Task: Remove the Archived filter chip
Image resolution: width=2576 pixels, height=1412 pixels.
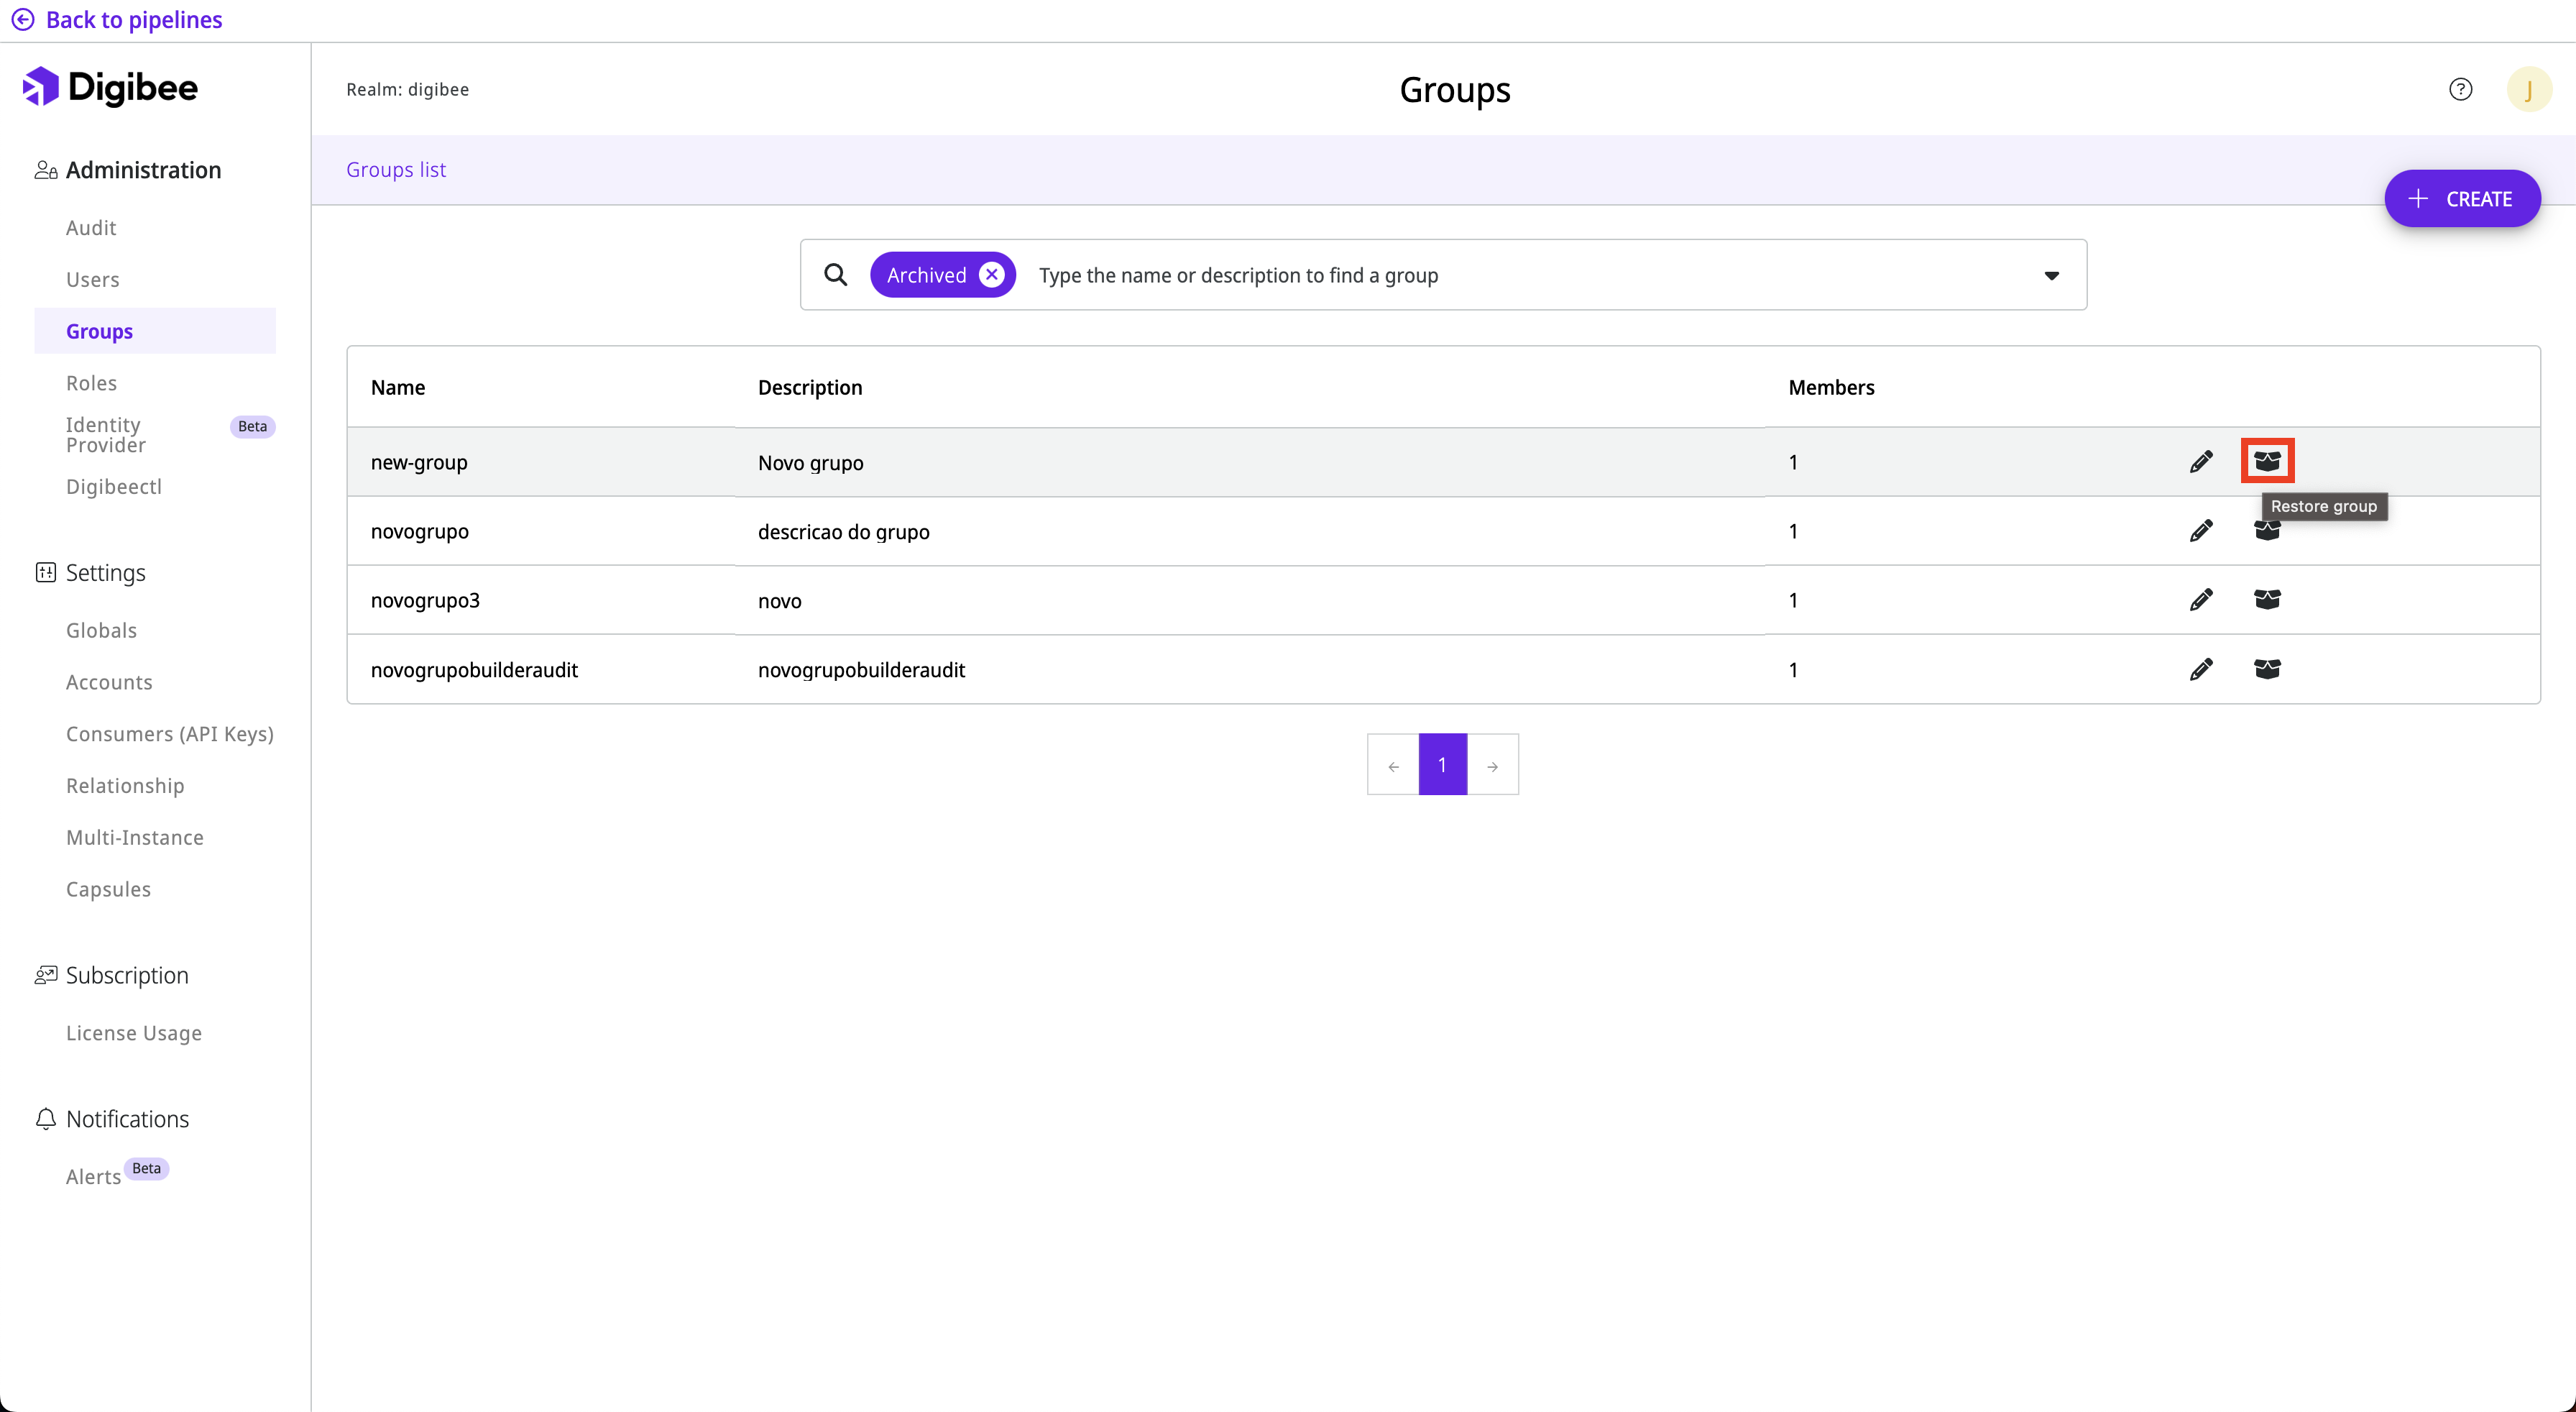Action: coord(991,275)
